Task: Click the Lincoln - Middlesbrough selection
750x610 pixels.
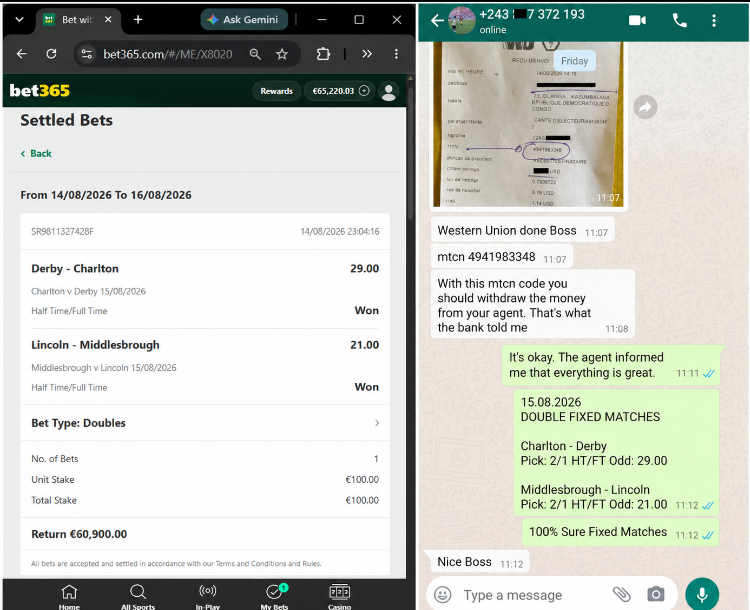Action: [95, 345]
